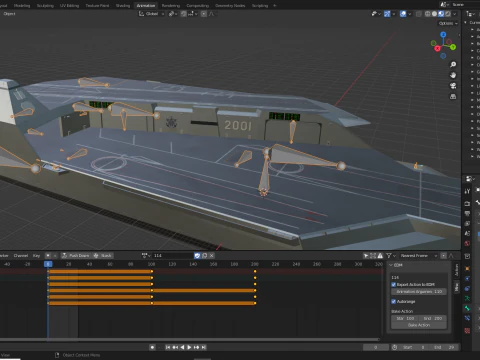Image resolution: width=480 pixels, height=360 pixels.
Task: Toggle auto keying record button
Action: [152, 347]
